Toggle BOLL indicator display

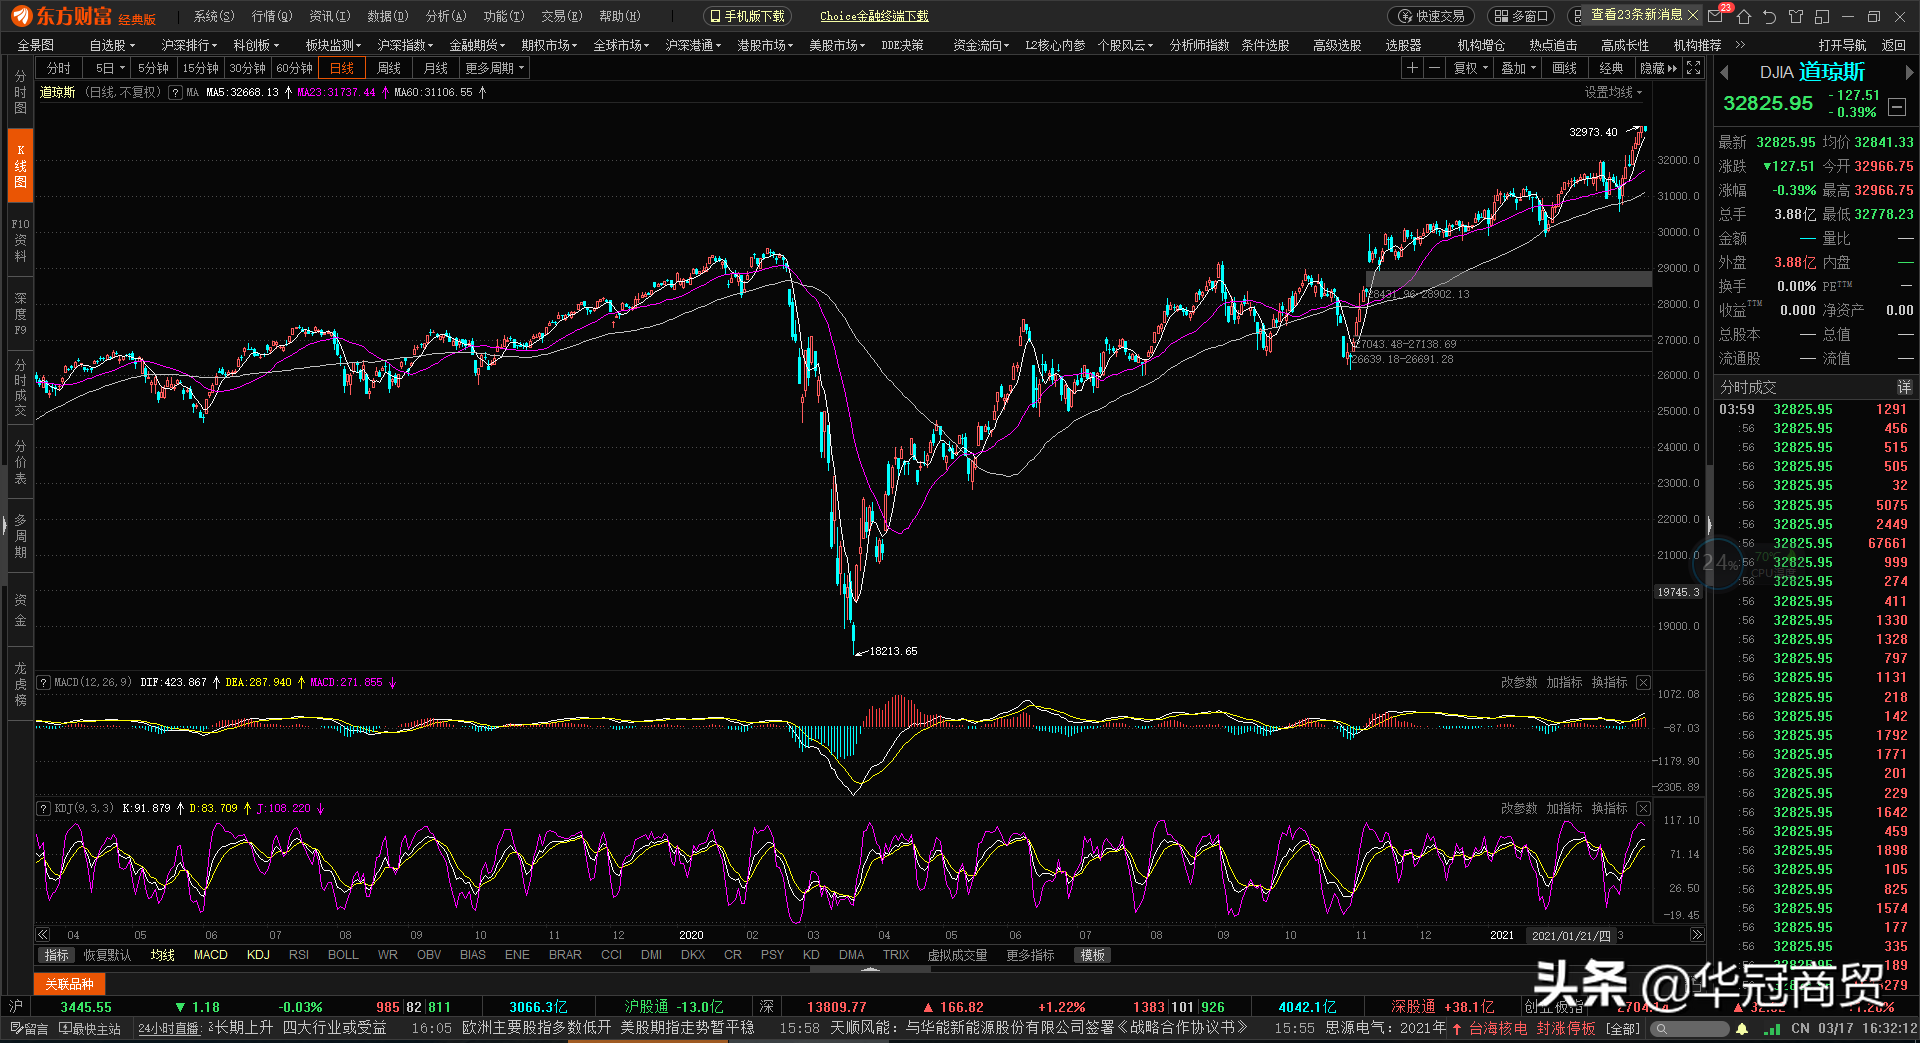(343, 955)
